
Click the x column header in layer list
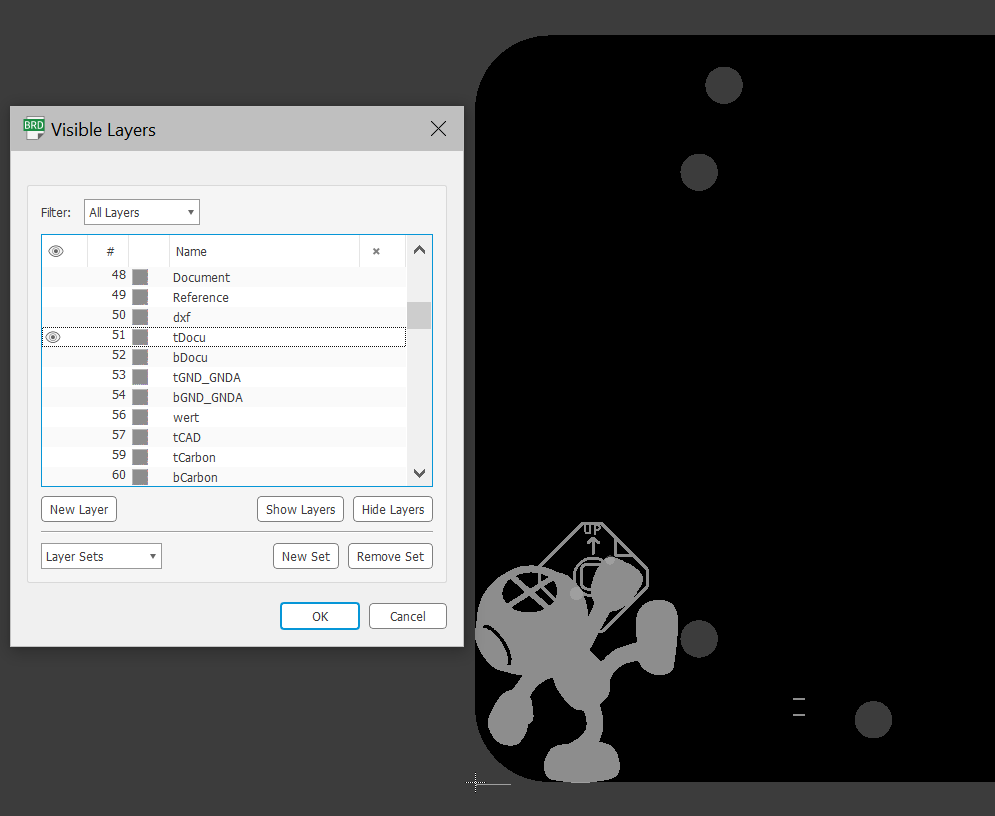coord(376,251)
